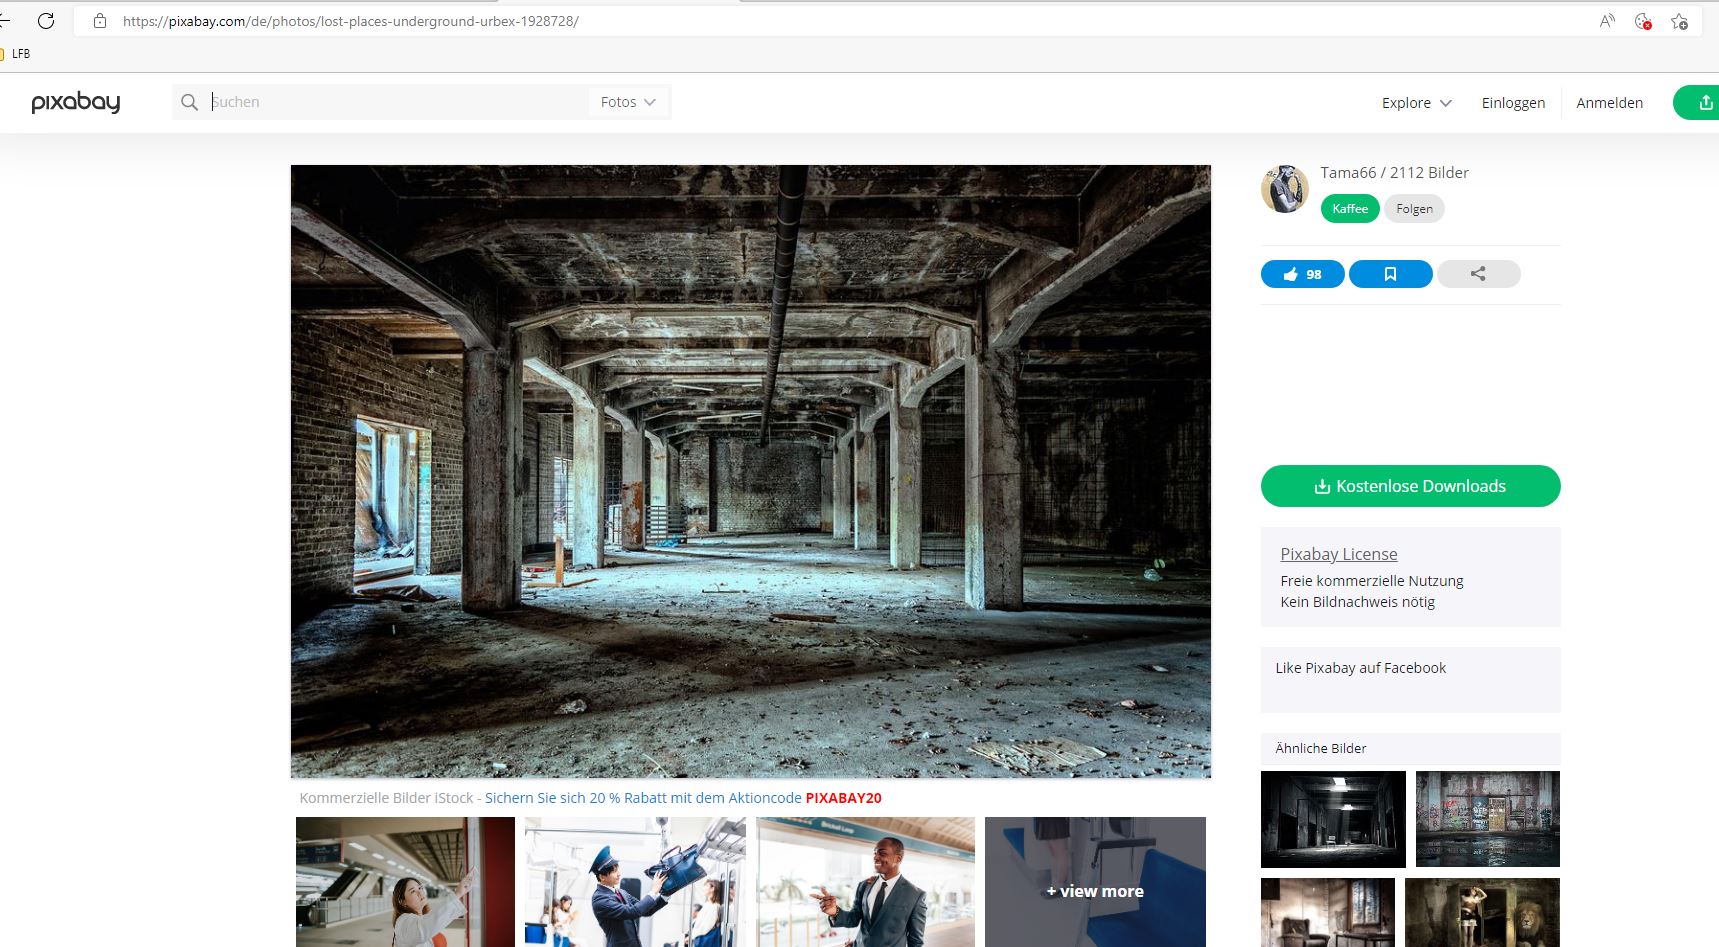The height and width of the screenshot is (947, 1719).
Task: Click Einloggen in the header
Action: click(1513, 103)
